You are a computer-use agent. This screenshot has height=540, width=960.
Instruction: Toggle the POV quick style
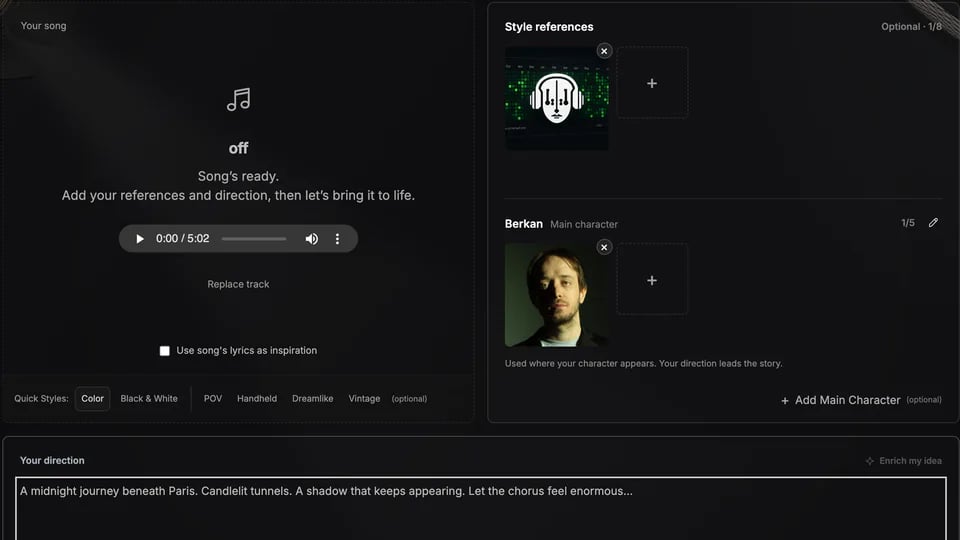click(x=212, y=399)
